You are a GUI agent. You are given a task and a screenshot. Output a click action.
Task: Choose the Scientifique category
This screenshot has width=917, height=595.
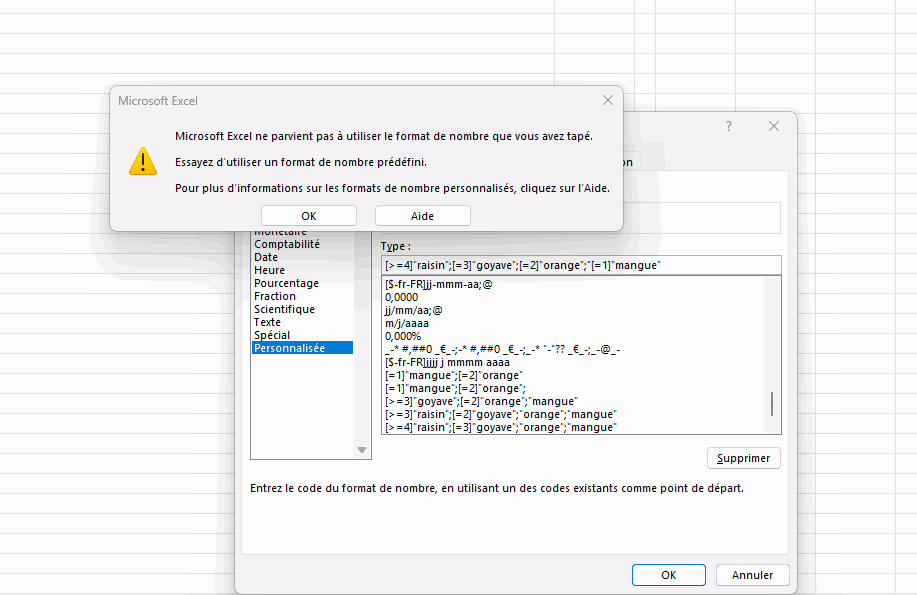[x=284, y=309]
